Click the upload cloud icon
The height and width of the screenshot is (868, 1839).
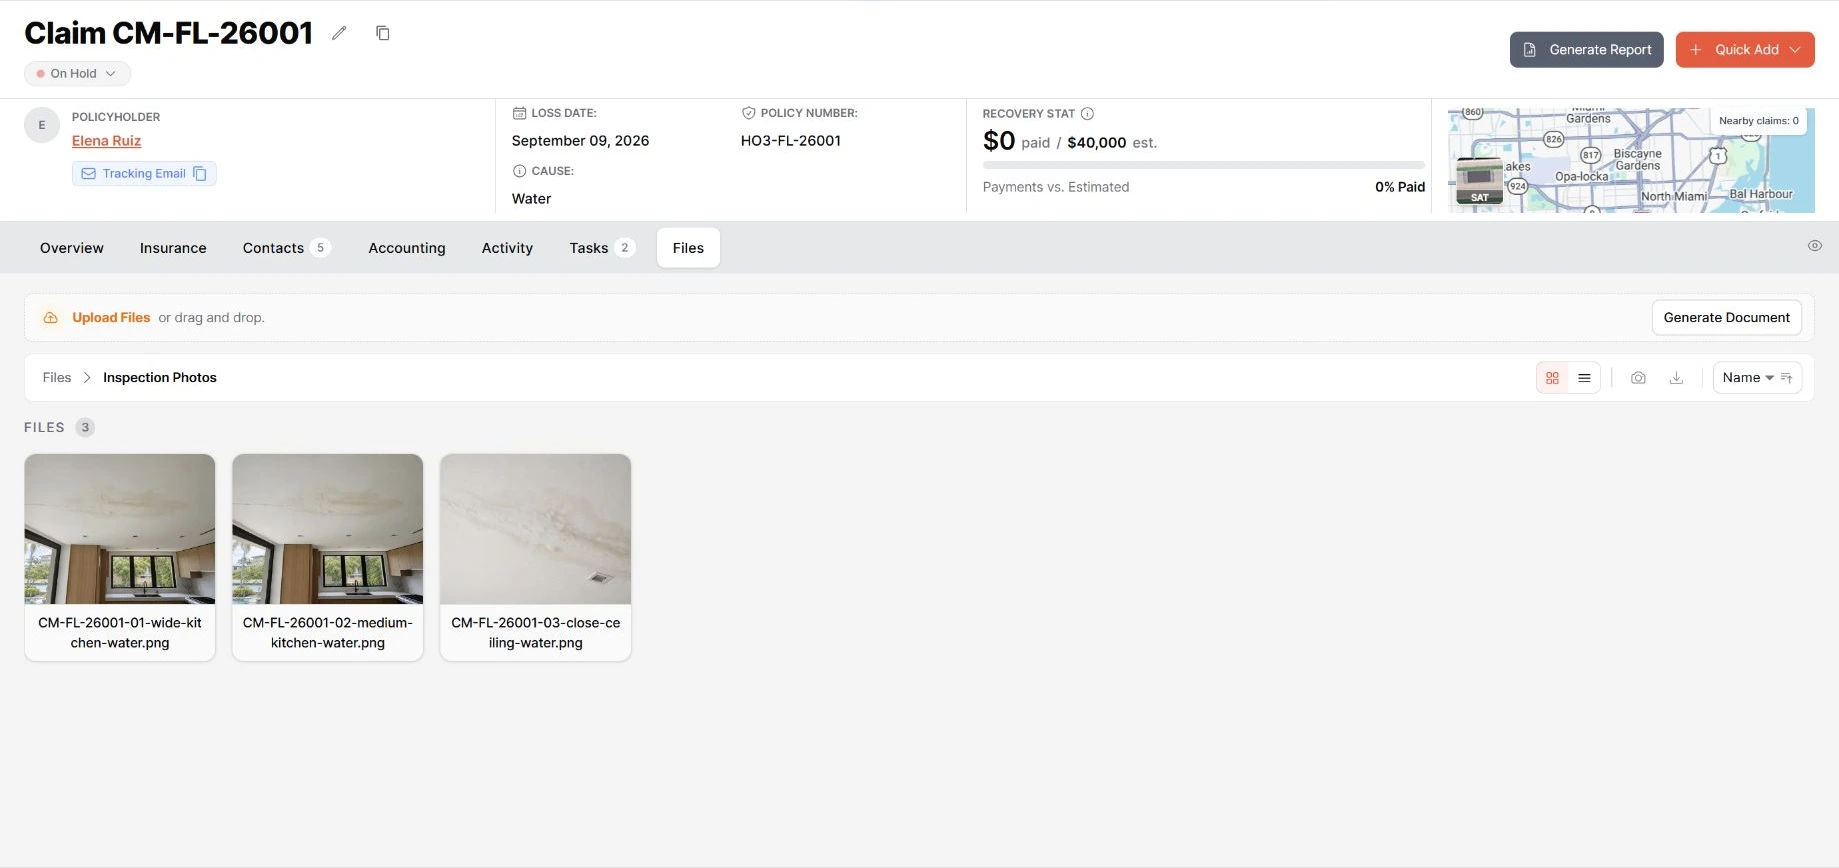click(x=51, y=318)
